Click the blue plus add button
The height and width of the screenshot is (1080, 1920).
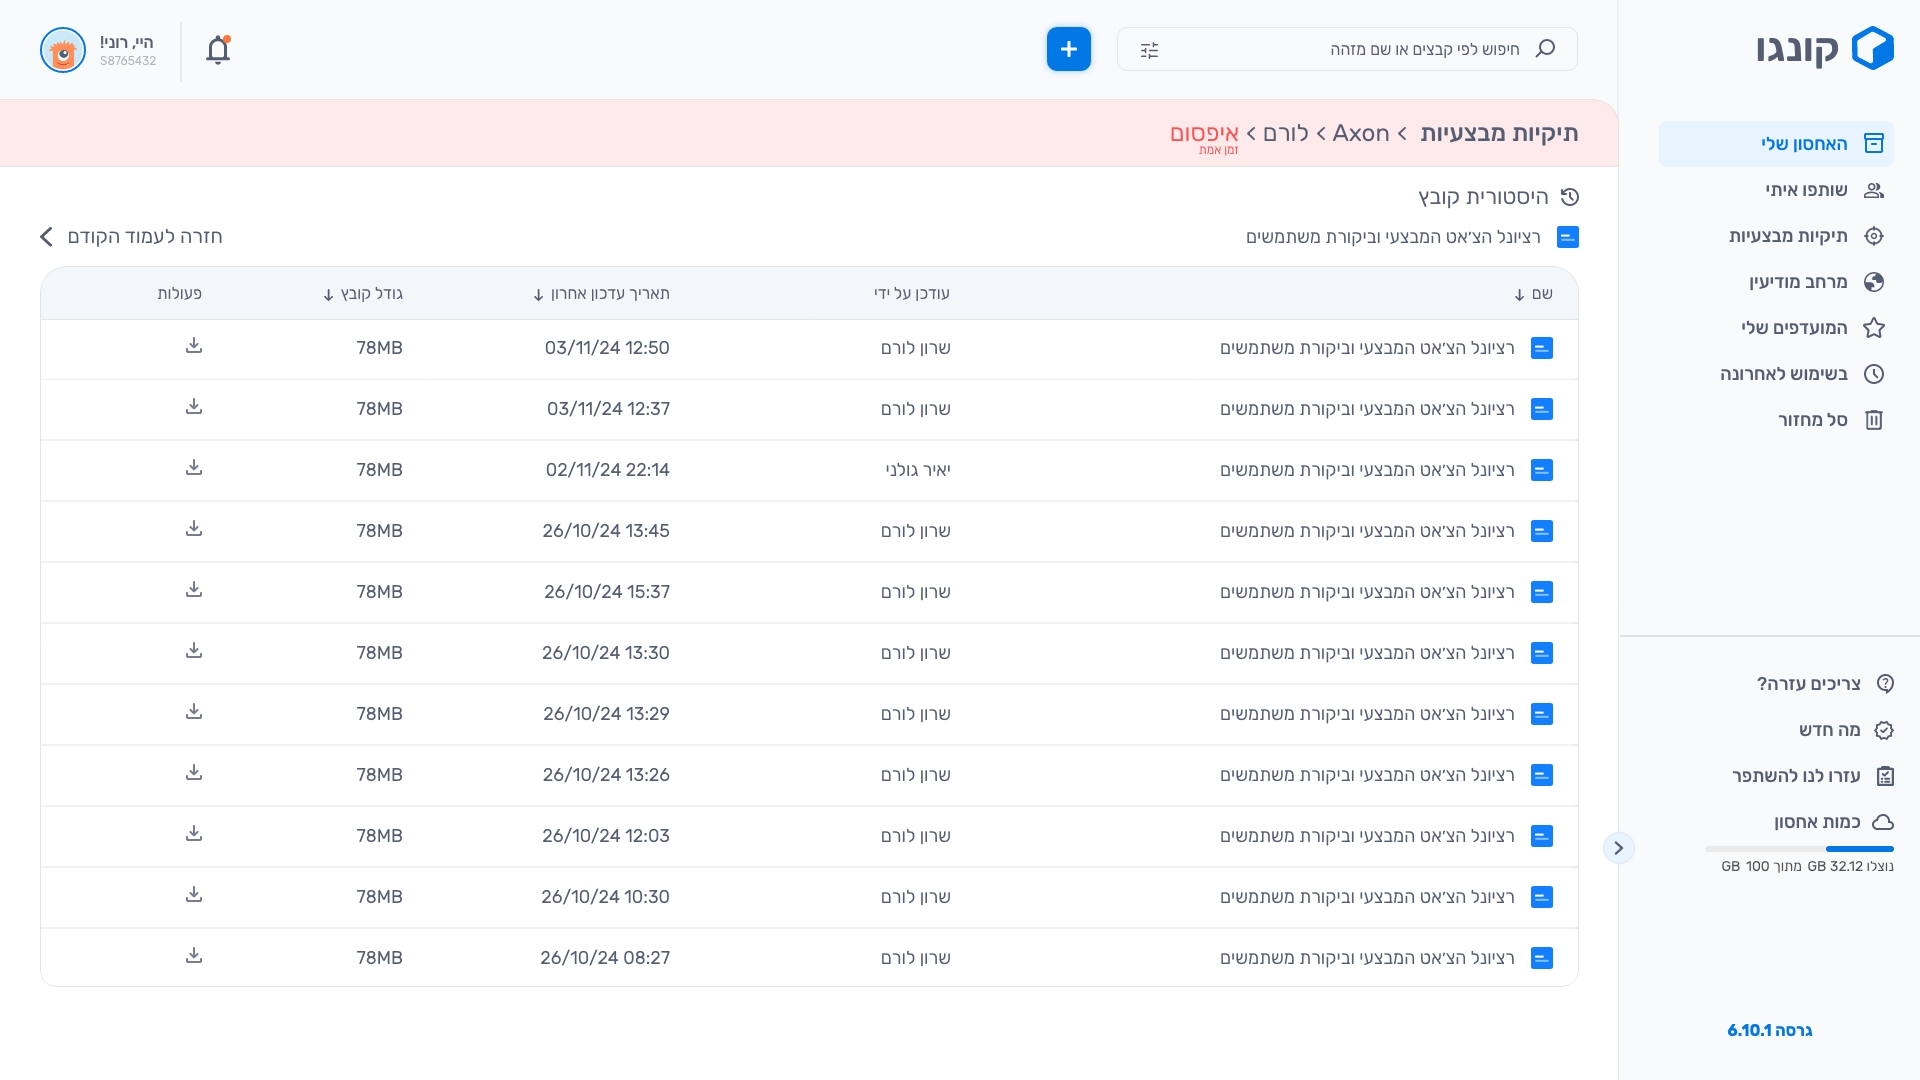point(1068,49)
